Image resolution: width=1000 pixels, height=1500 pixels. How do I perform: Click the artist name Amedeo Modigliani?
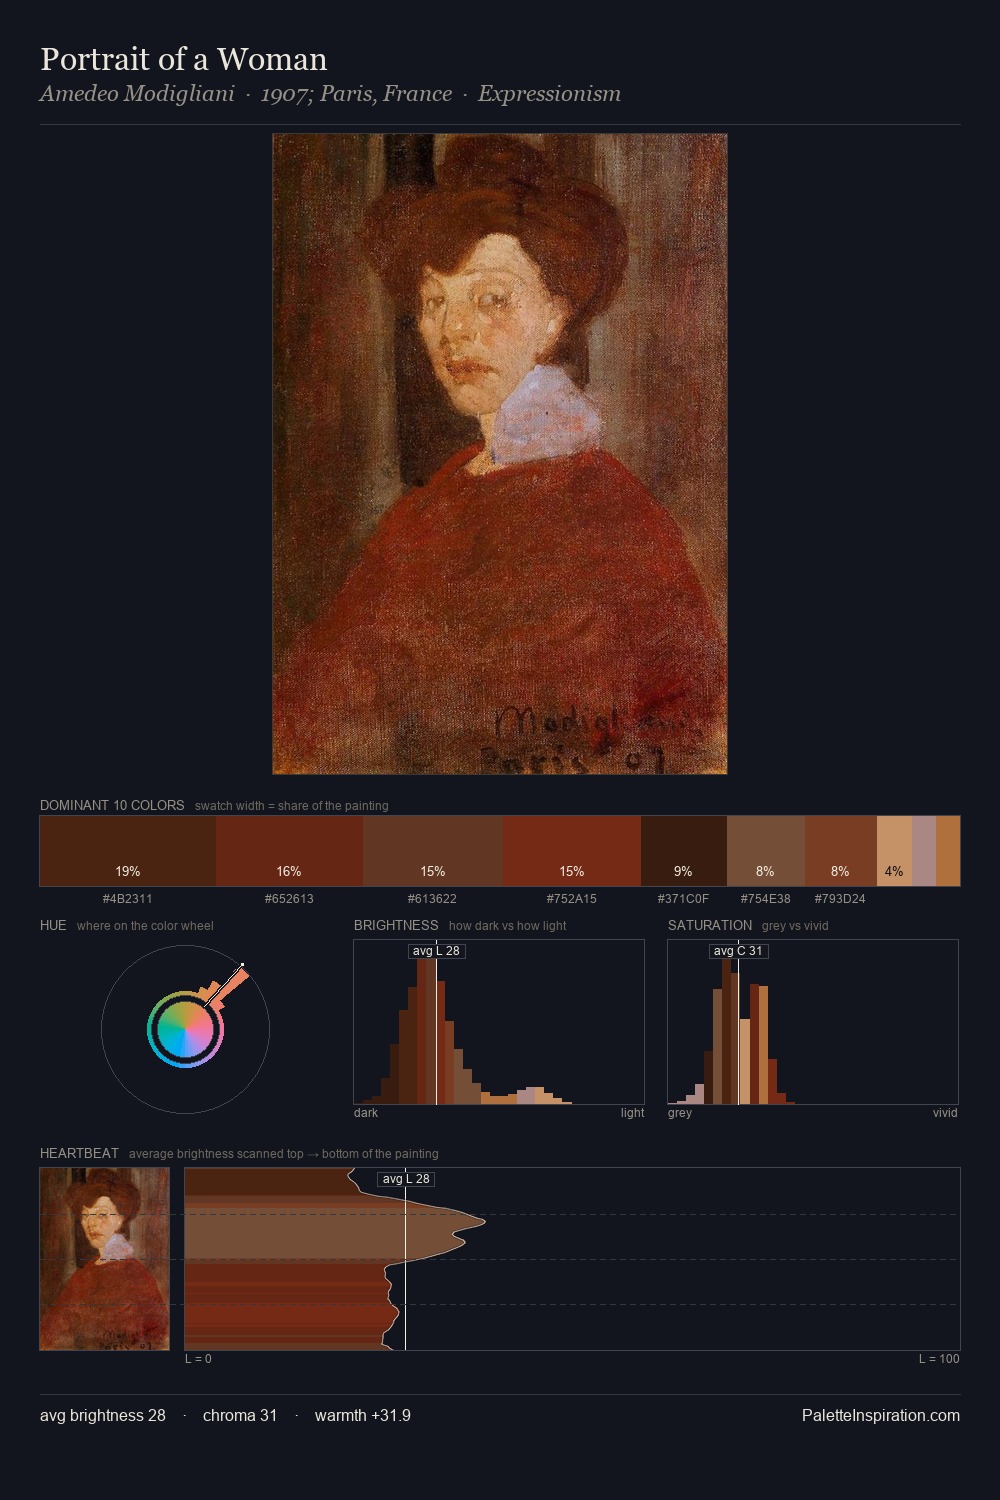(137, 94)
